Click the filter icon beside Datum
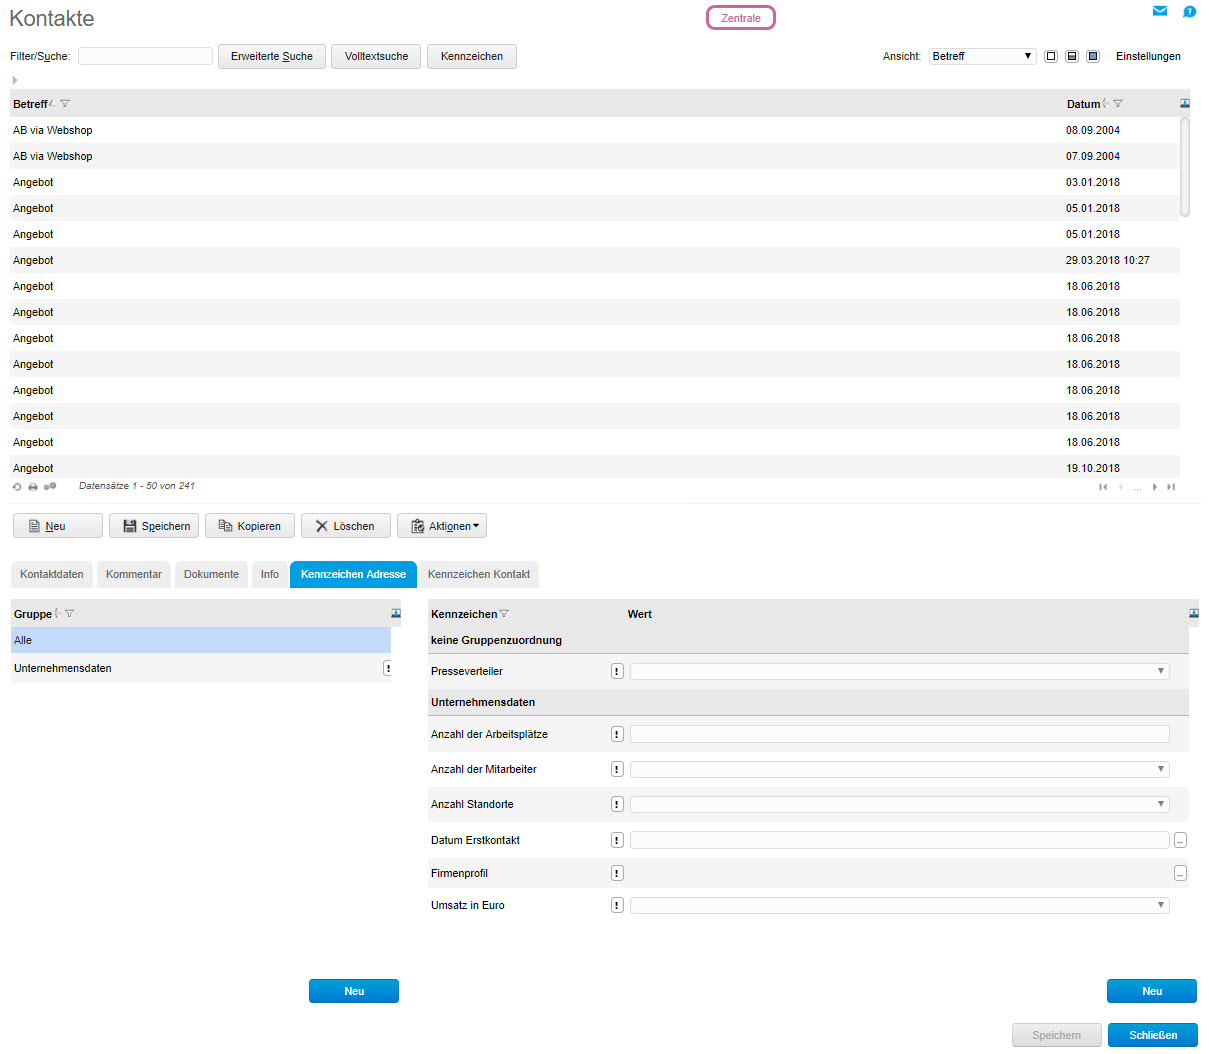1209x1054 pixels. [1118, 104]
